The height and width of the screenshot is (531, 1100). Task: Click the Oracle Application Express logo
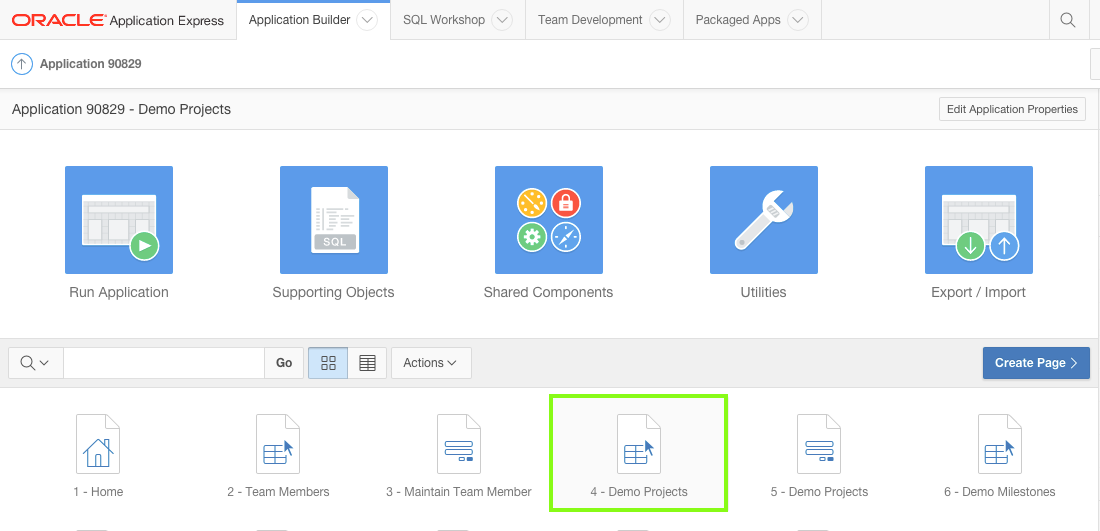click(x=118, y=20)
